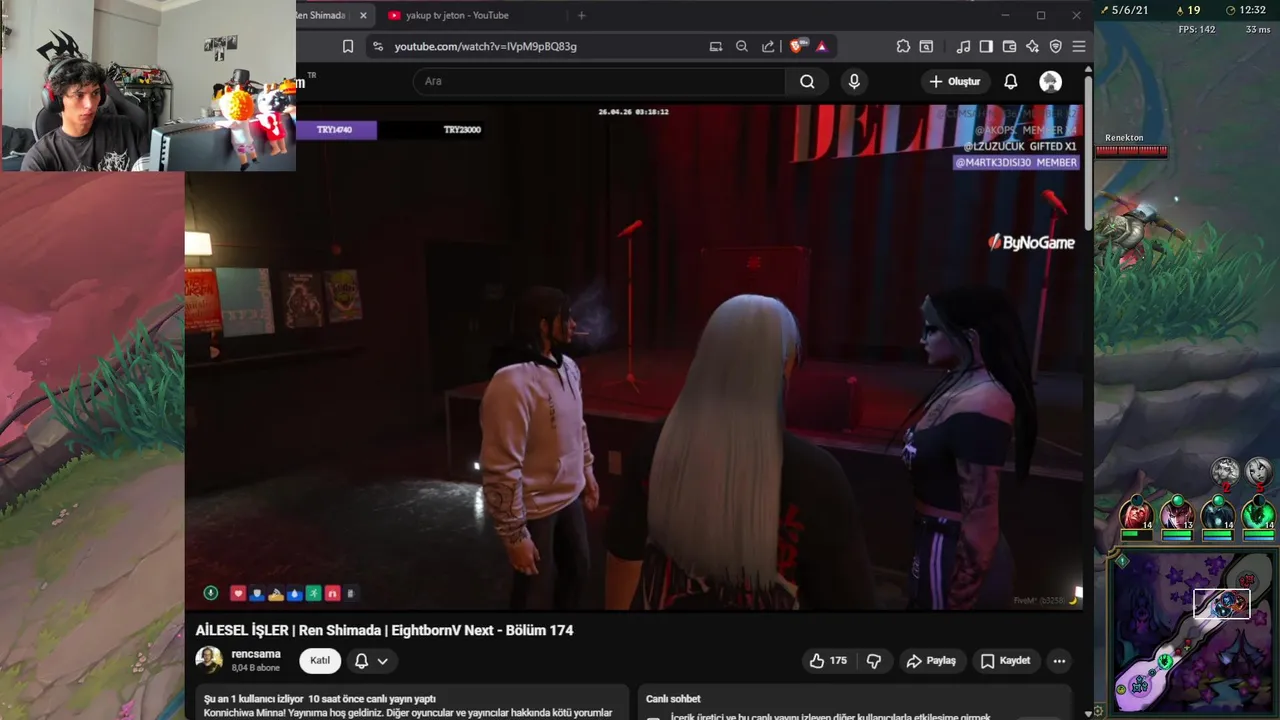Open the Brave Wallet icon

click(x=1009, y=46)
